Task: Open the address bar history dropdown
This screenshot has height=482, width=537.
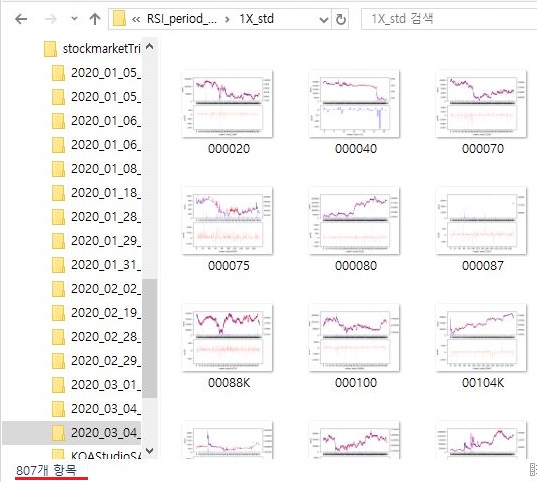Action: (x=324, y=20)
